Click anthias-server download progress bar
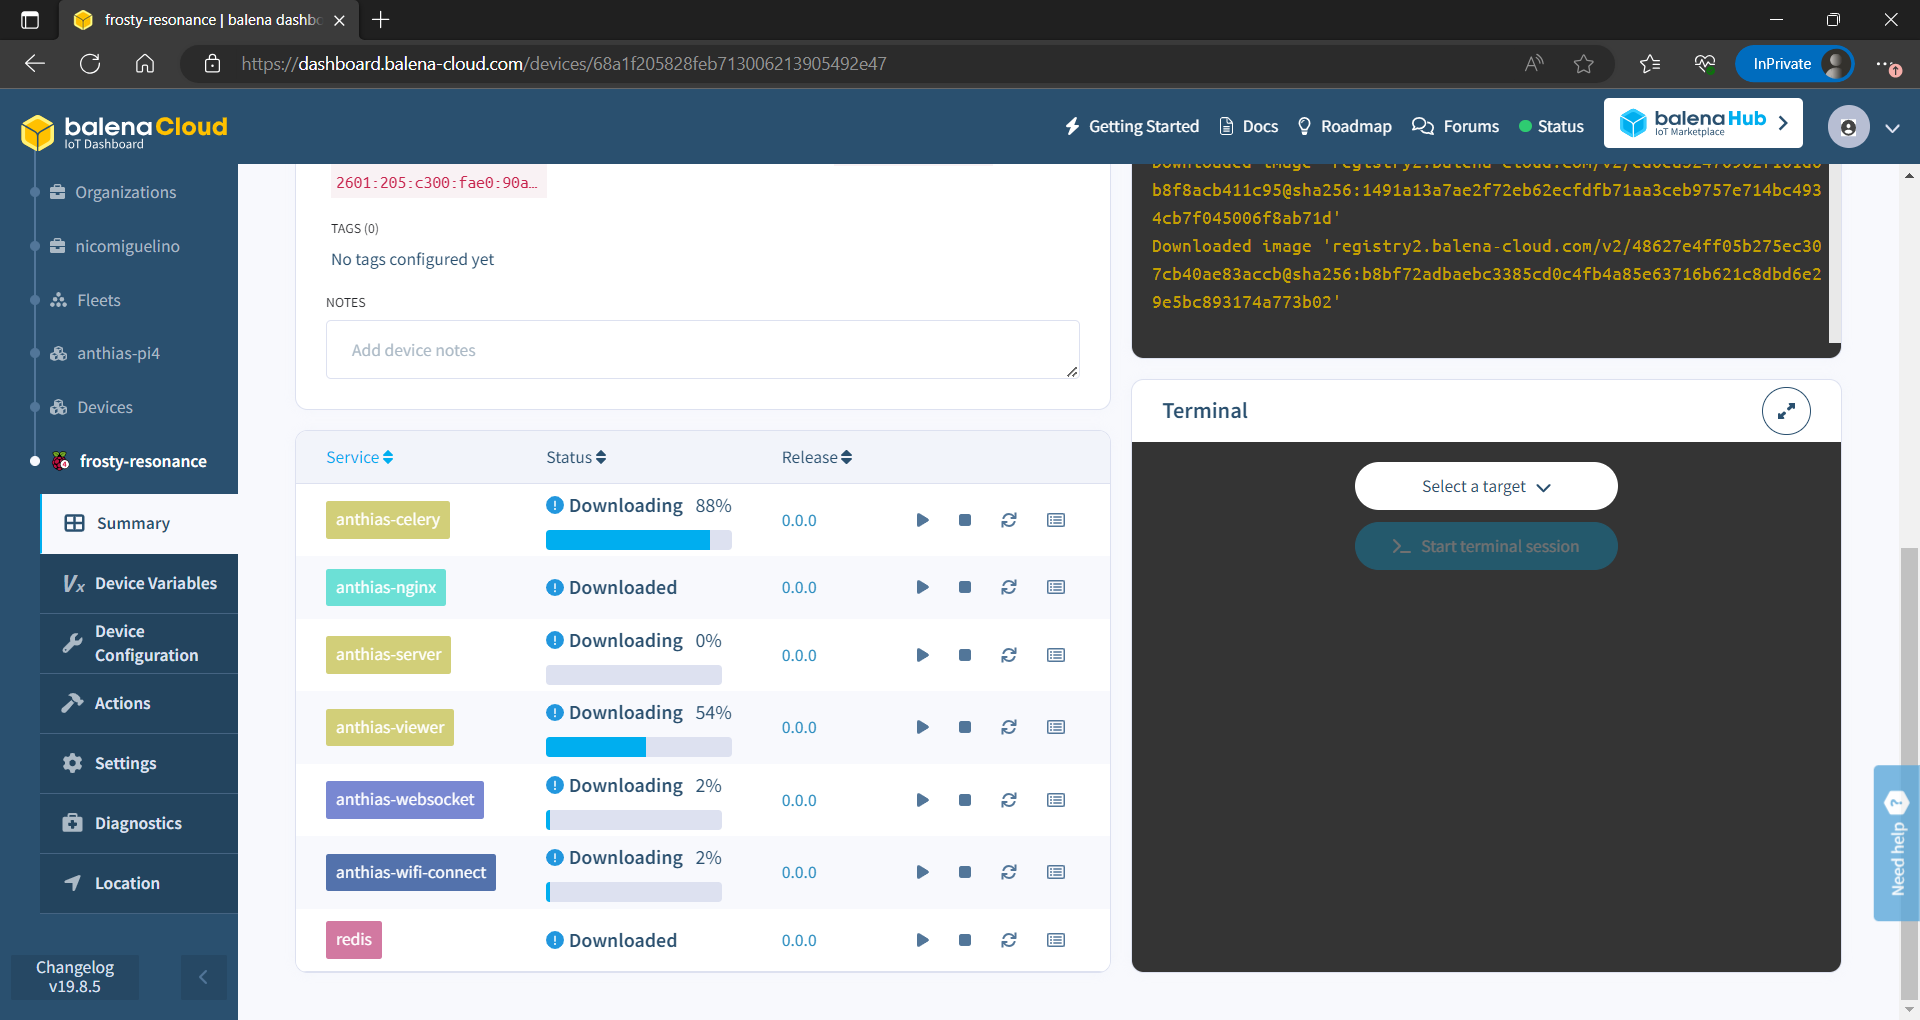The height and width of the screenshot is (1020, 1920). coord(634,675)
